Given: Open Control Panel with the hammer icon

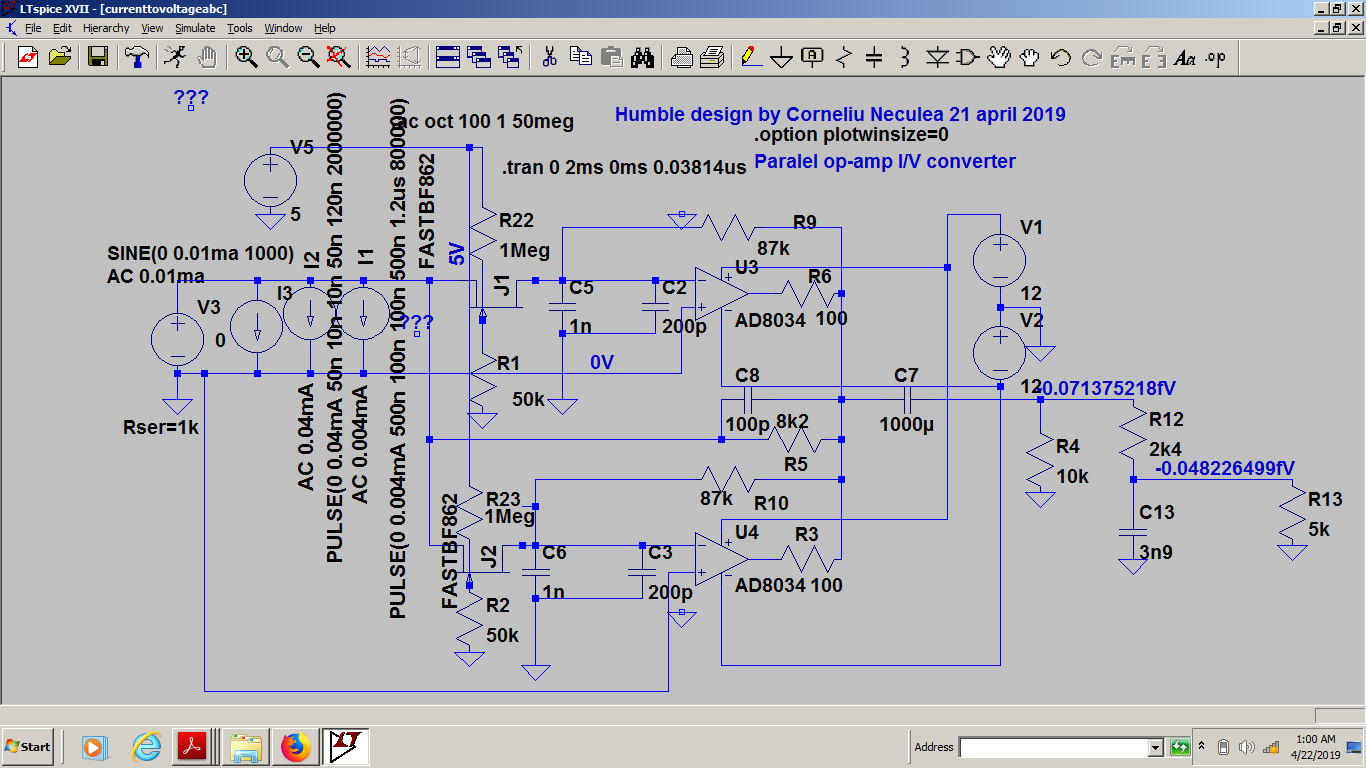Looking at the screenshot, I should (x=136, y=57).
